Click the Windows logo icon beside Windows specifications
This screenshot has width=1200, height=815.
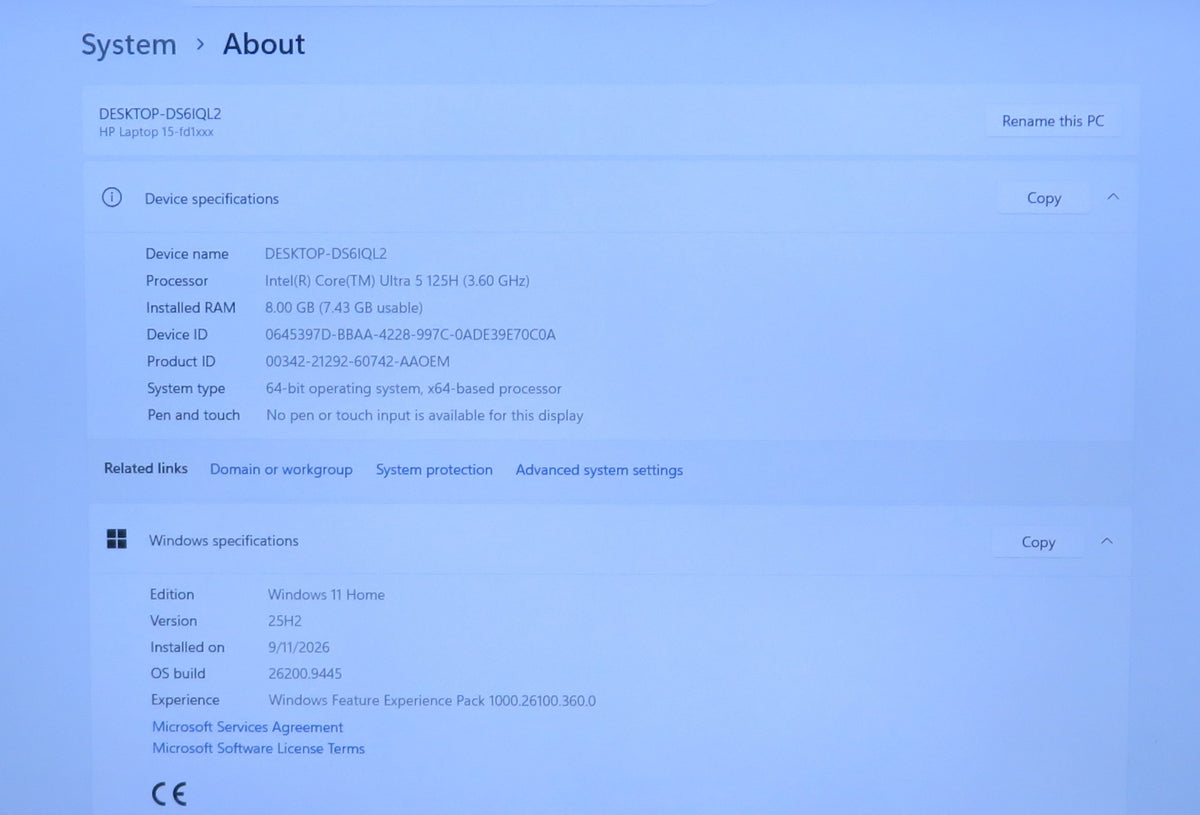coord(117,539)
